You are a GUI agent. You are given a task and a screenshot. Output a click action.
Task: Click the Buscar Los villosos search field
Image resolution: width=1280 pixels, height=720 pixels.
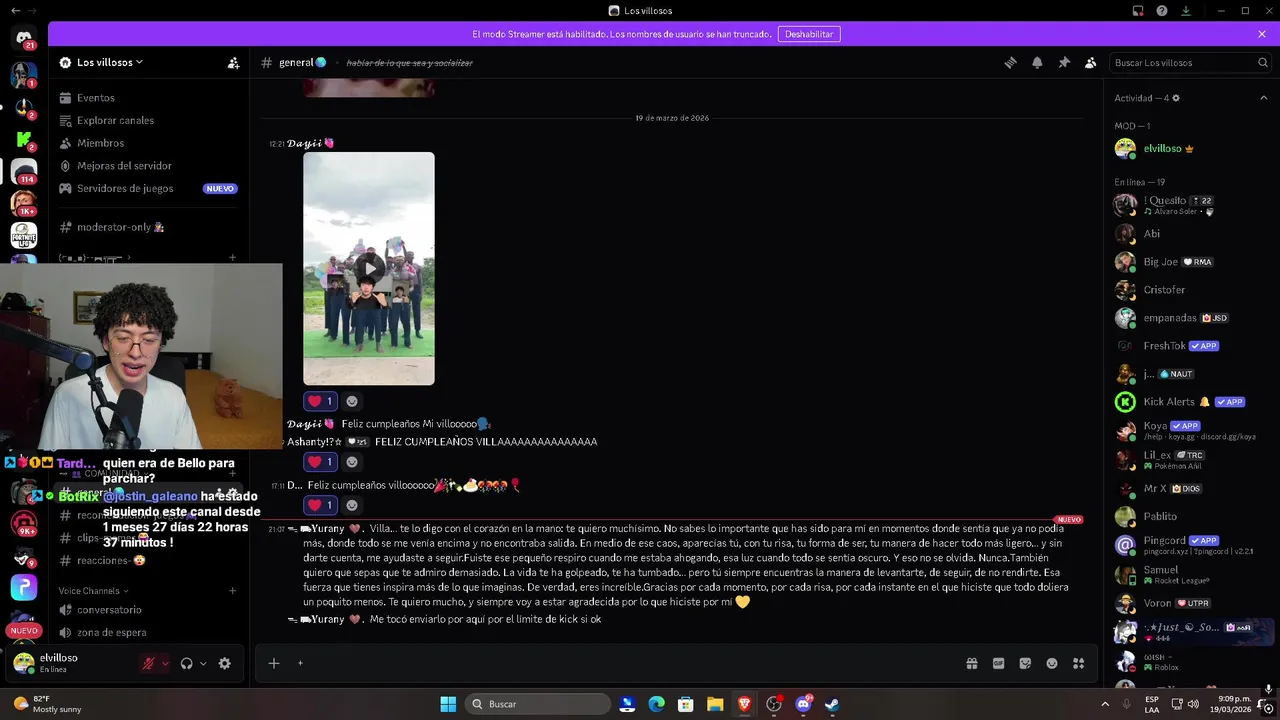click(x=1190, y=62)
